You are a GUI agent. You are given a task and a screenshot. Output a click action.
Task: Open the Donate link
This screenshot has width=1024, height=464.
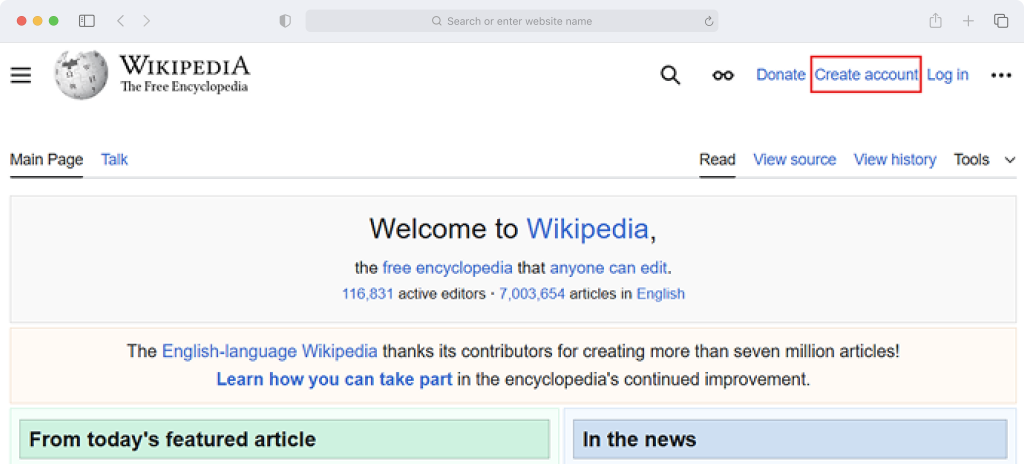coord(780,75)
